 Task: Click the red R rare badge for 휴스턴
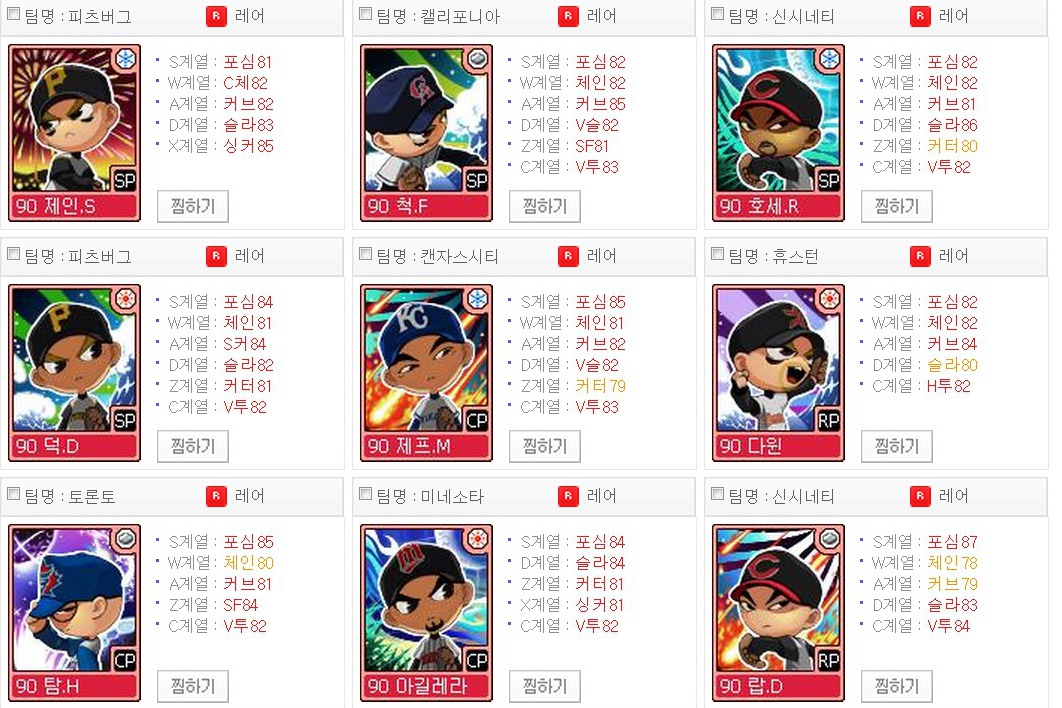pos(920,256)
